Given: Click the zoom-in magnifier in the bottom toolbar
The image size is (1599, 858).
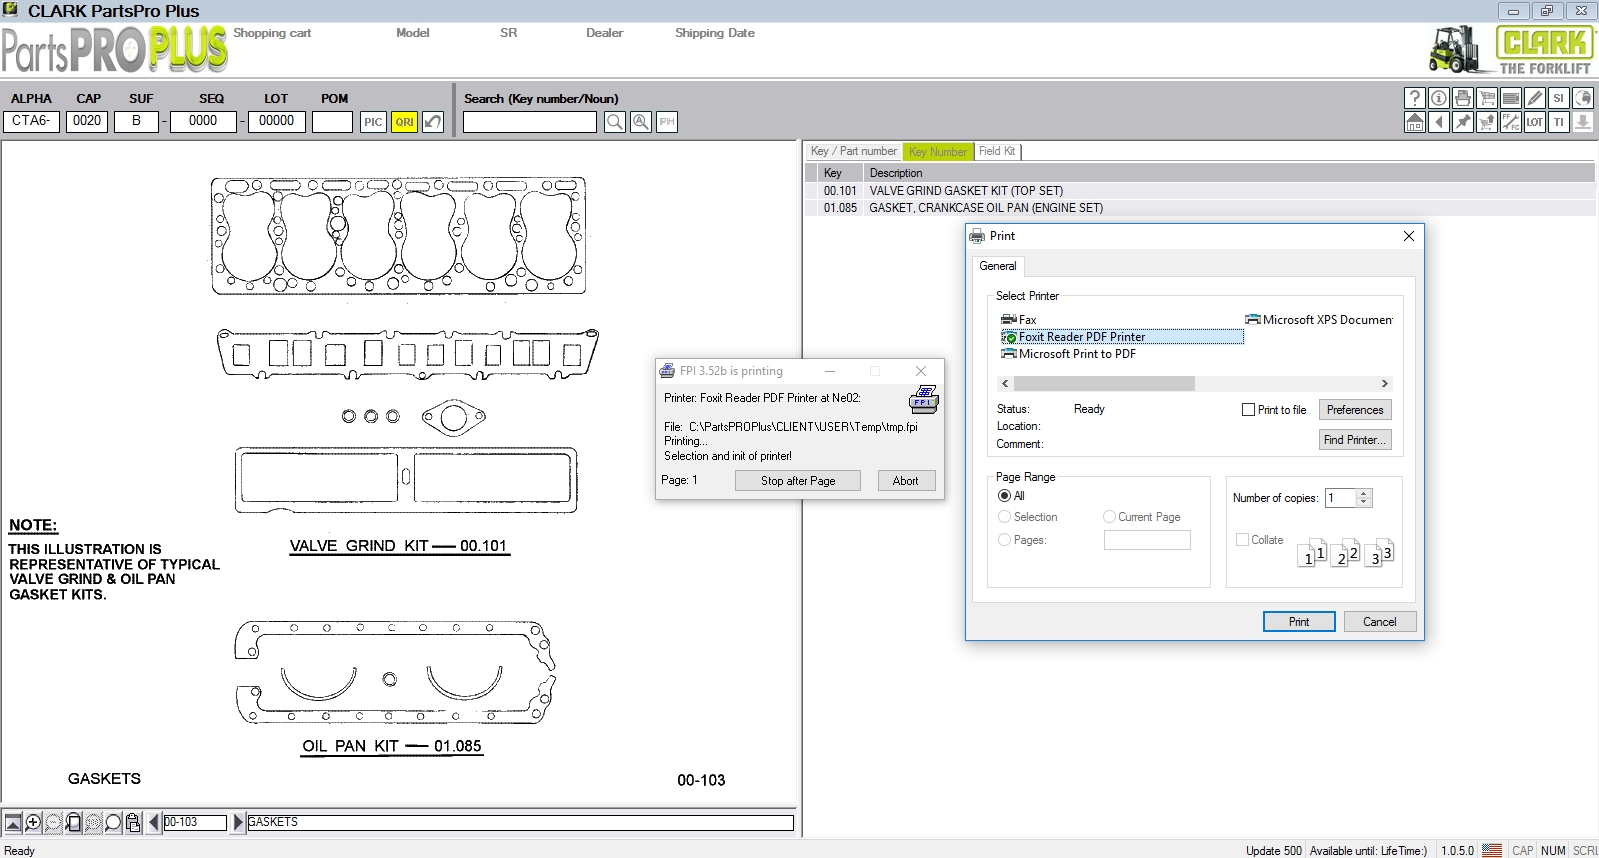Looking at the screenshot, I should click(x=33, y=823).
